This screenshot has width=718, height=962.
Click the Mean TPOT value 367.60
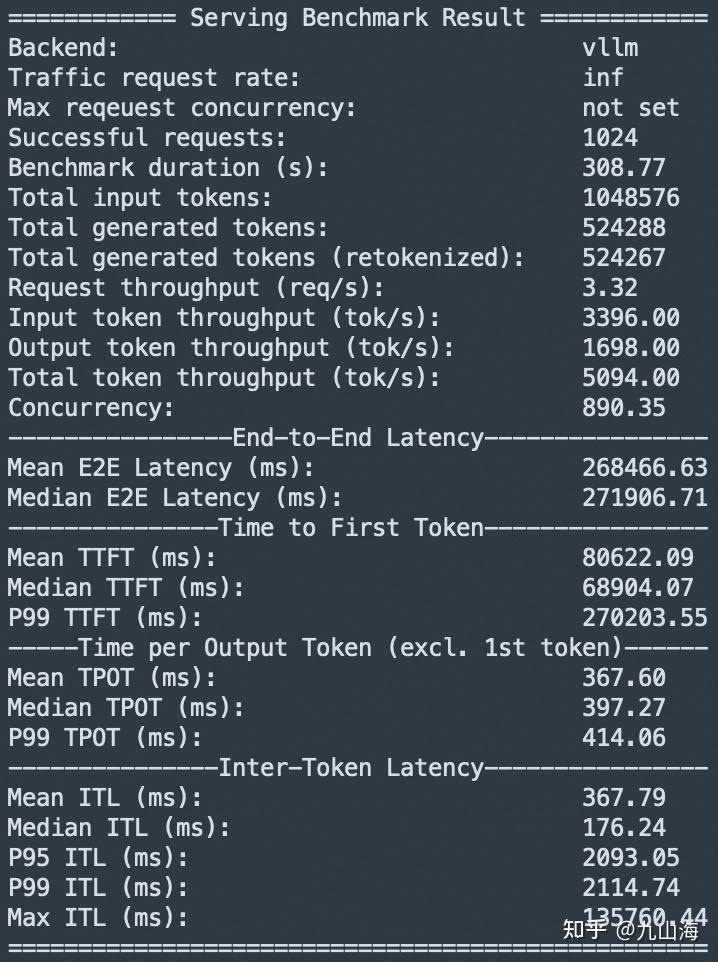point(624,677)
